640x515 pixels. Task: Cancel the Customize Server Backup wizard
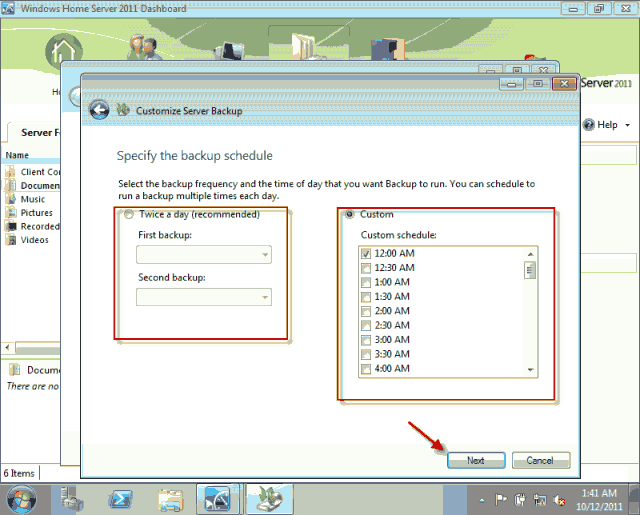pyautogui.click(x=541, y=460)
